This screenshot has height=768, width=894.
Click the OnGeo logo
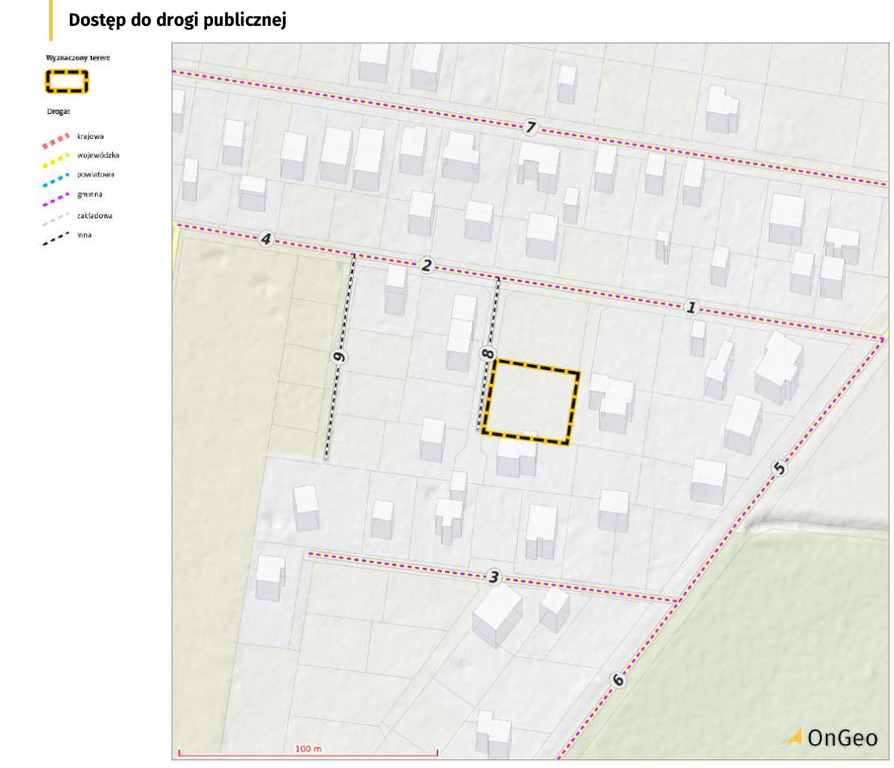(x=833, y=737)
